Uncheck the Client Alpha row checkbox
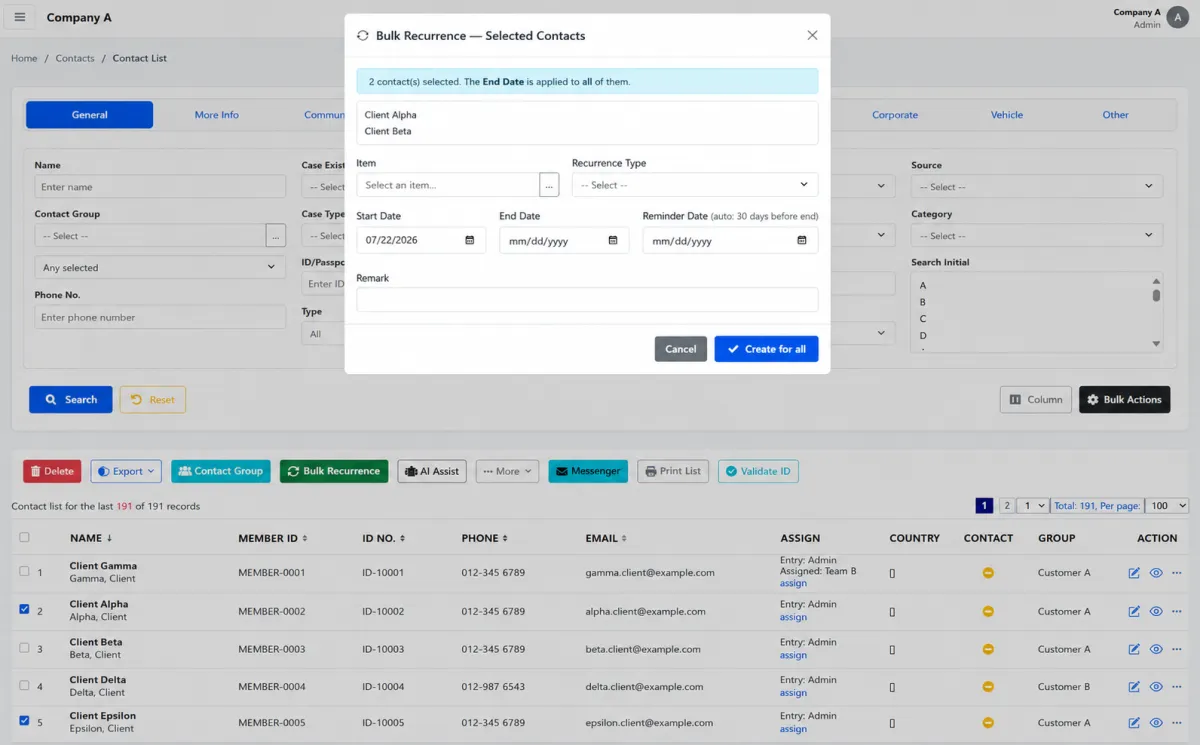The width and height of the screenshot is (1200, 745). pos(24,609)
